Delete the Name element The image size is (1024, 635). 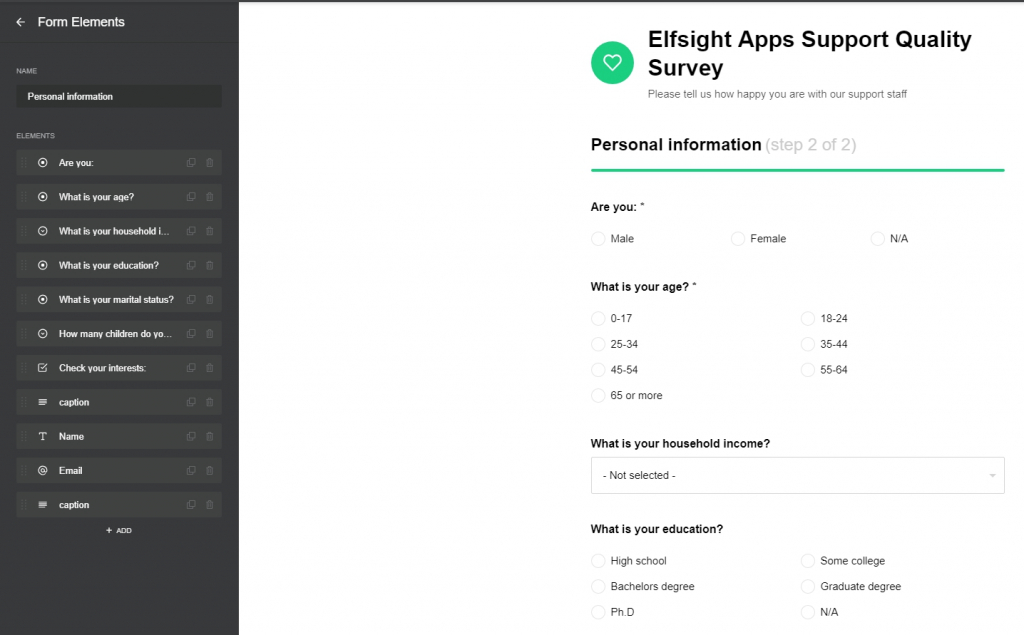210,436
